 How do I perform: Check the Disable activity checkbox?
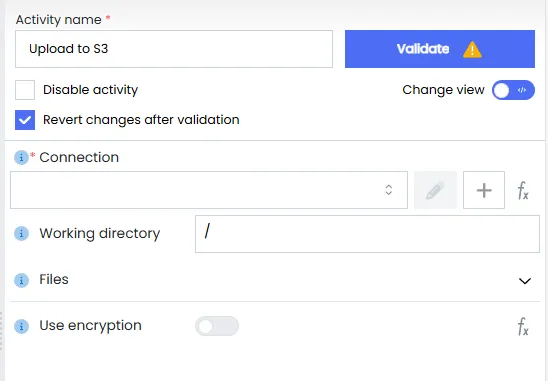[x=25, y=90]
